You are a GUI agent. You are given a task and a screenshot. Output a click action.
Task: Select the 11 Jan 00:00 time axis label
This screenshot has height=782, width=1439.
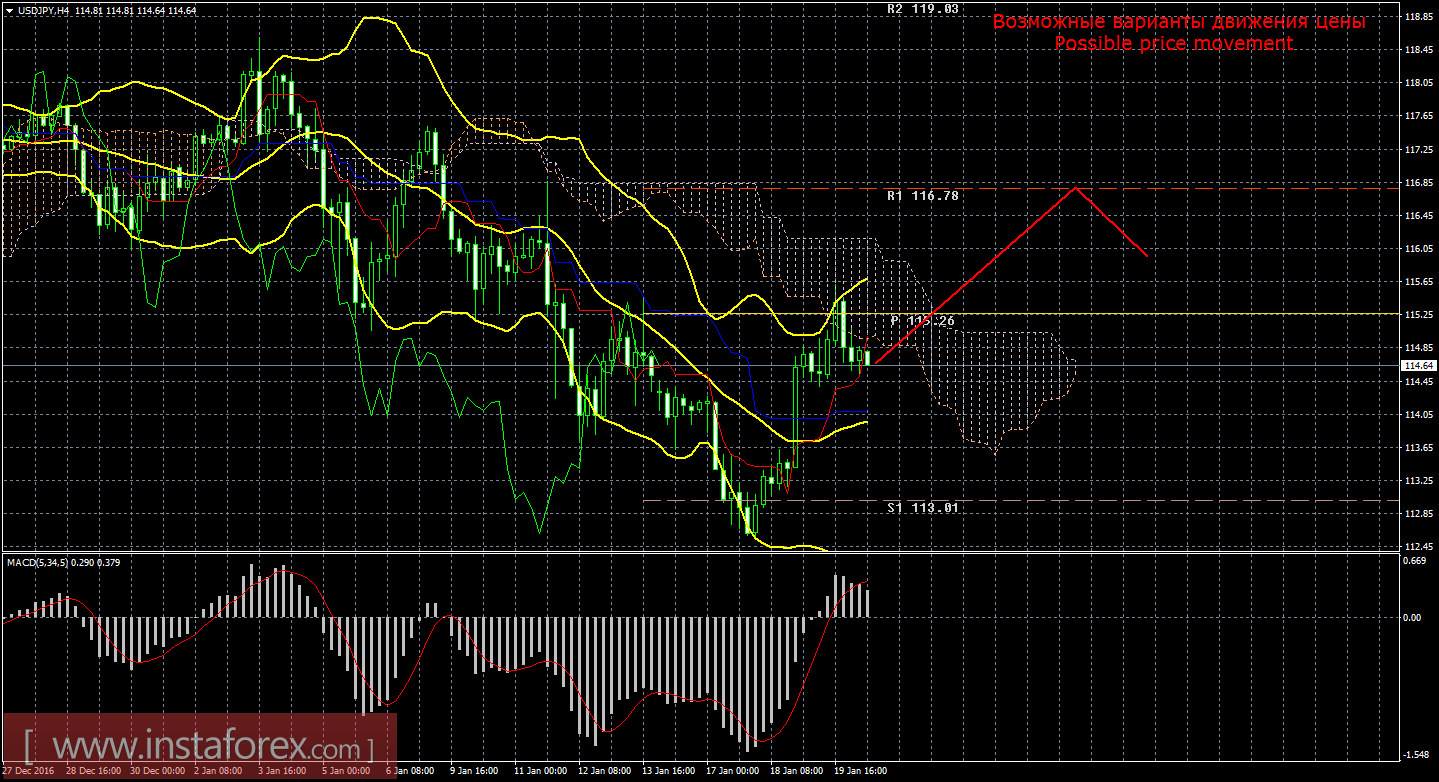(x=540, y=771)
